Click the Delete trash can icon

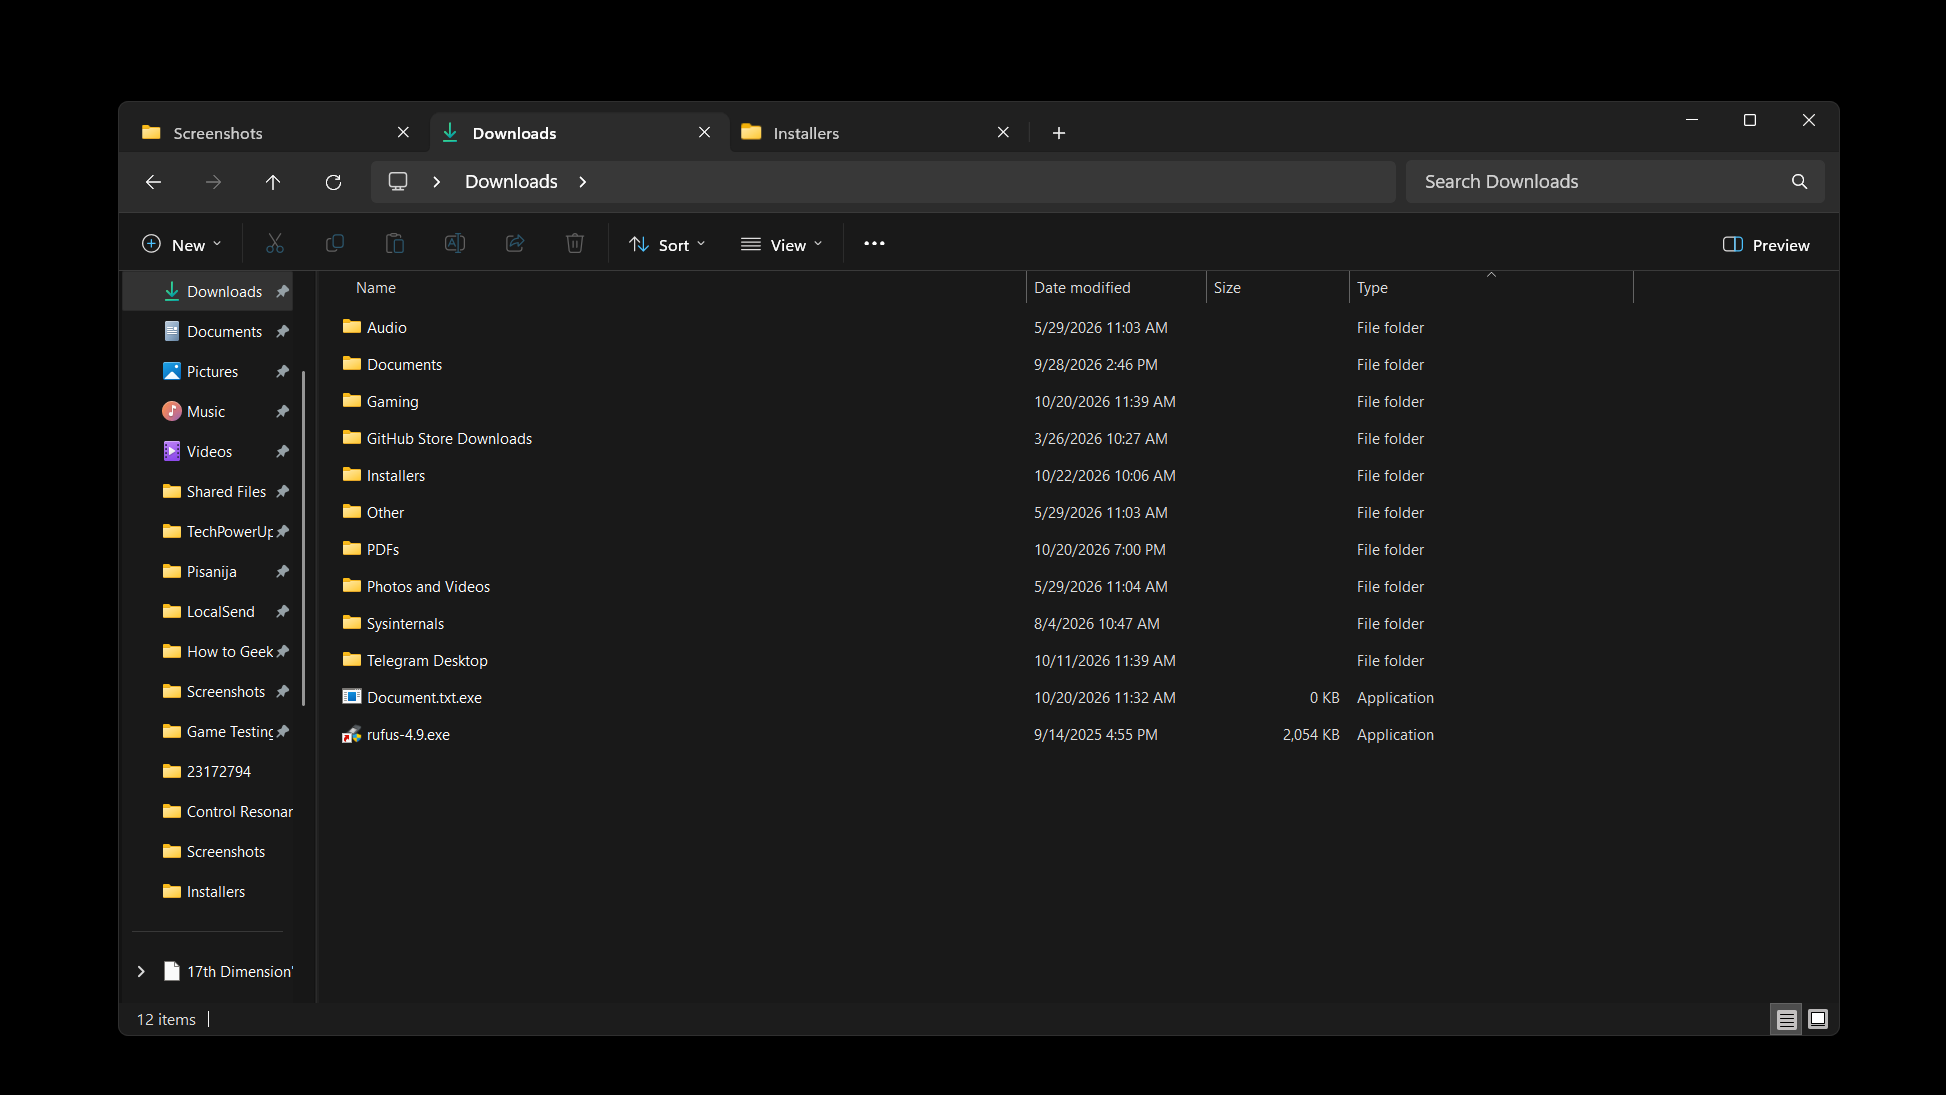(x=575, y=244)
